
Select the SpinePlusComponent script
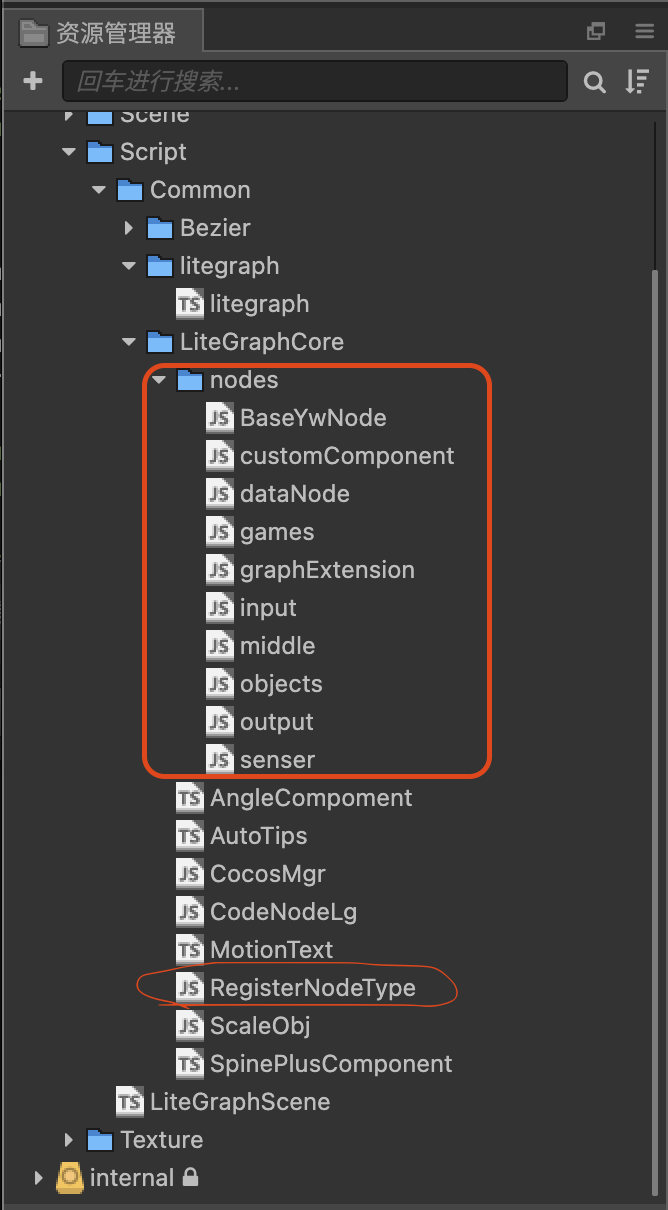pos(330,1064)
